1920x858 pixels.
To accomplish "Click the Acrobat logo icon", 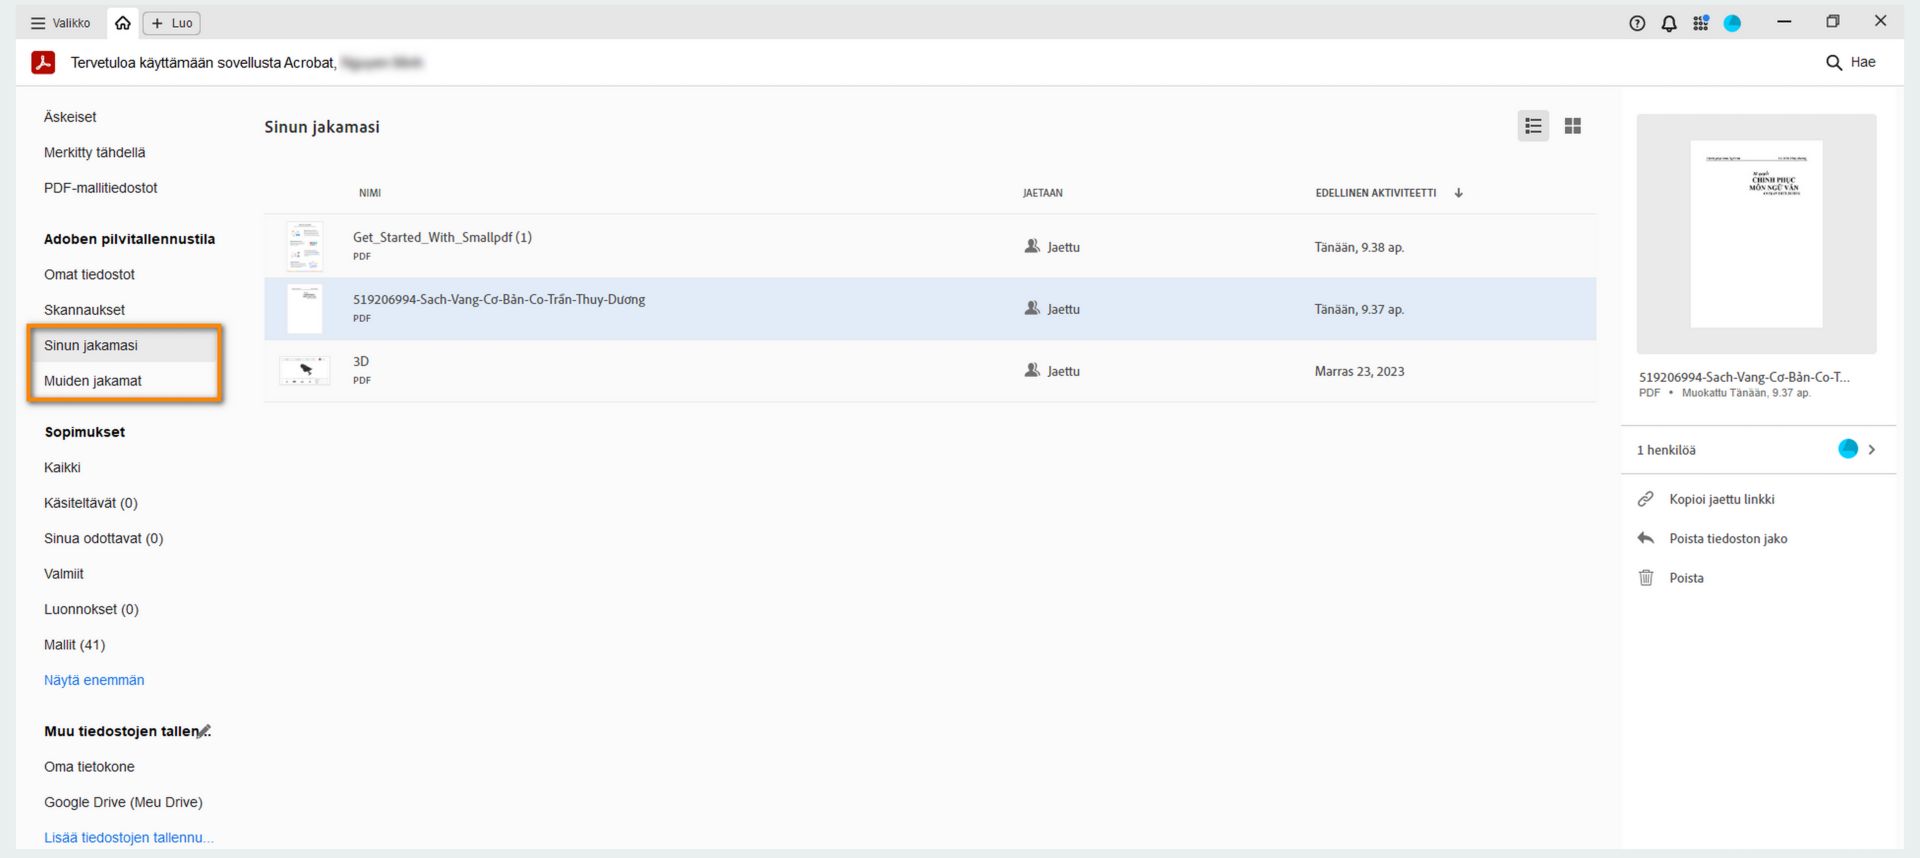I will (x=43, y=62).
